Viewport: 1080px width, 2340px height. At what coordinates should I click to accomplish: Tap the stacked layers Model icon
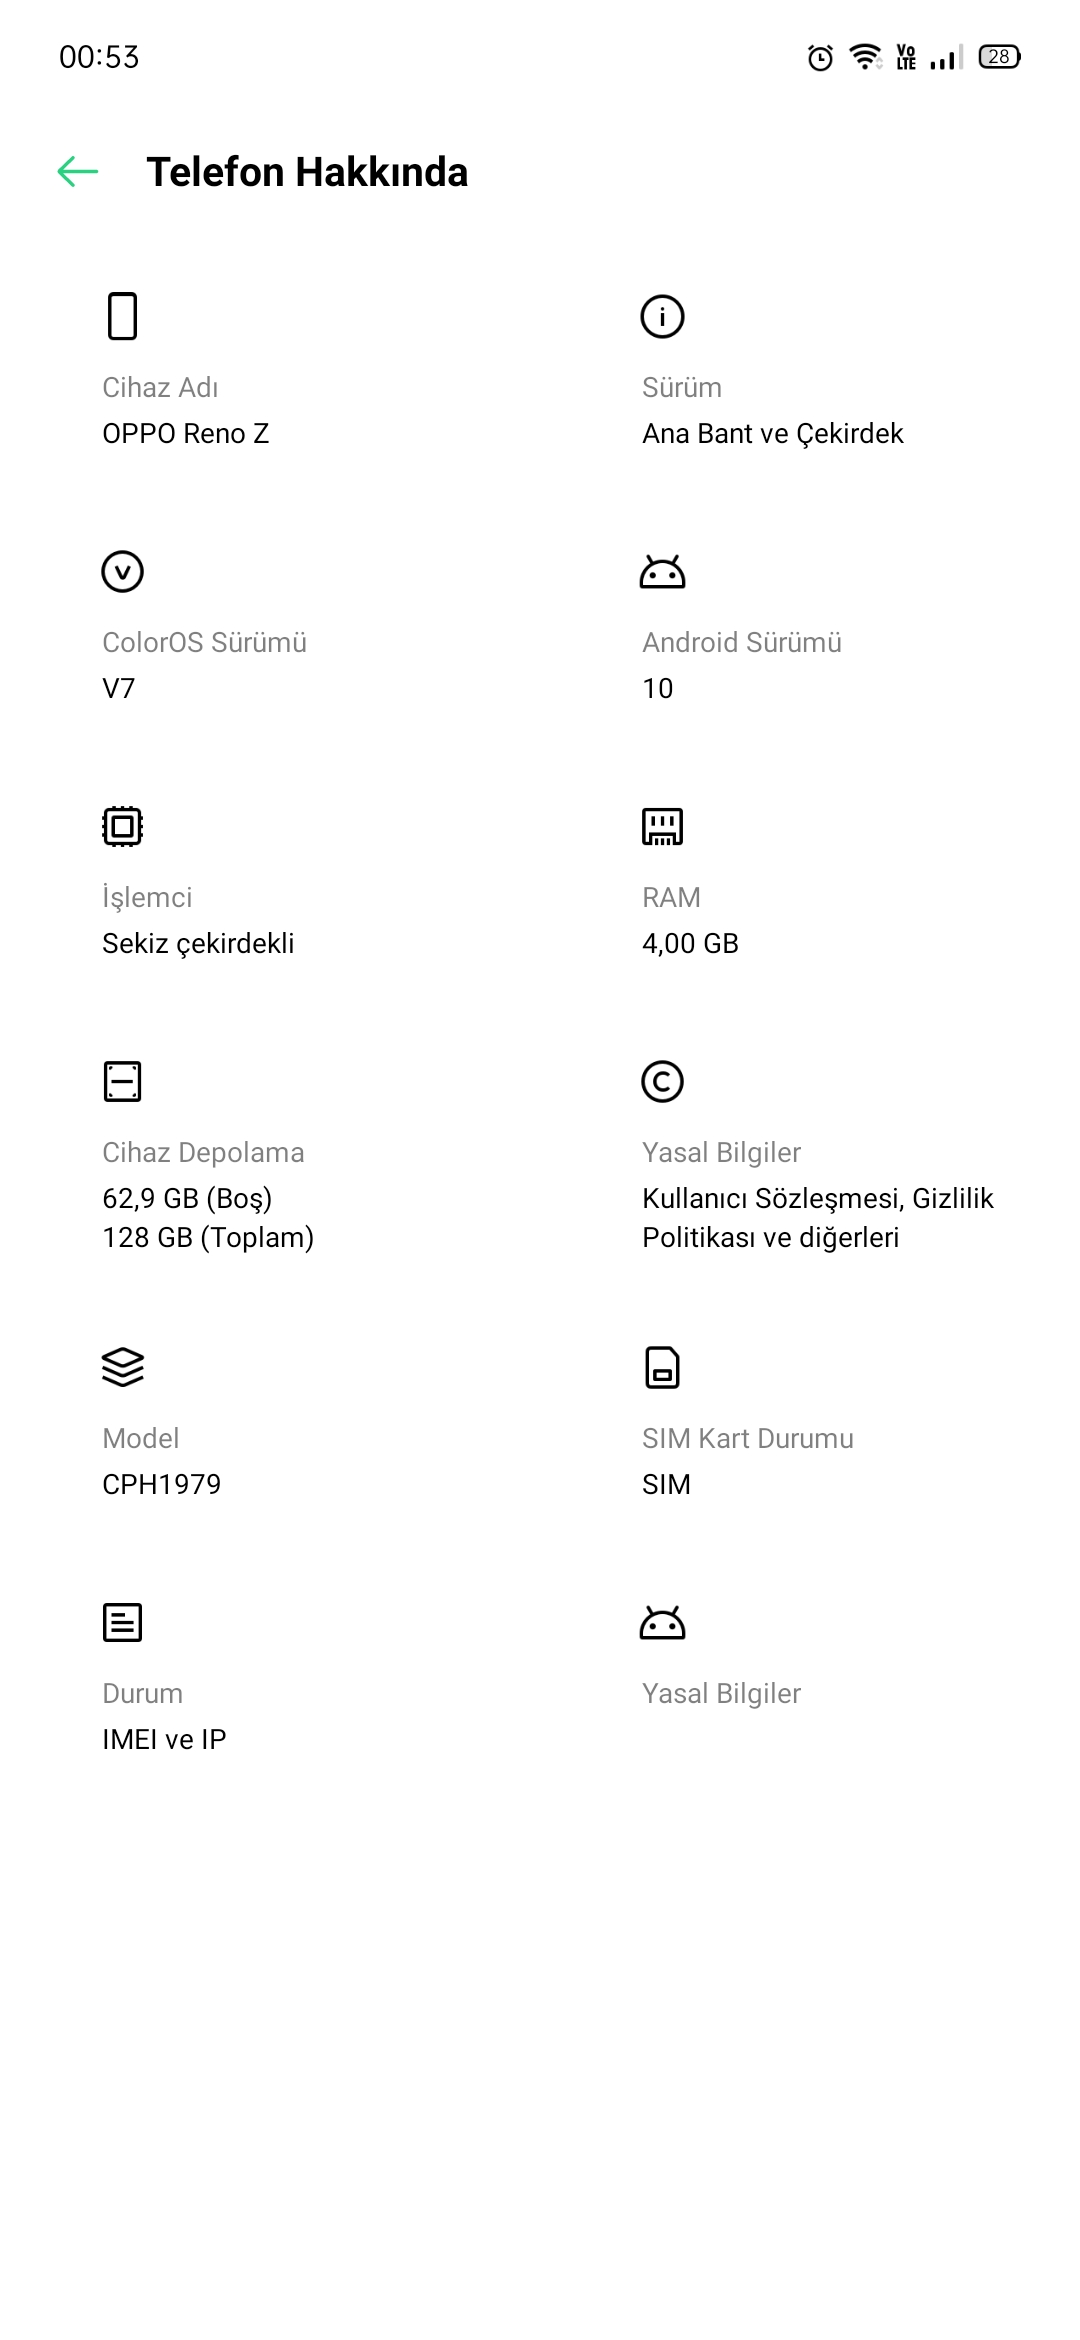click(122, 1367)
